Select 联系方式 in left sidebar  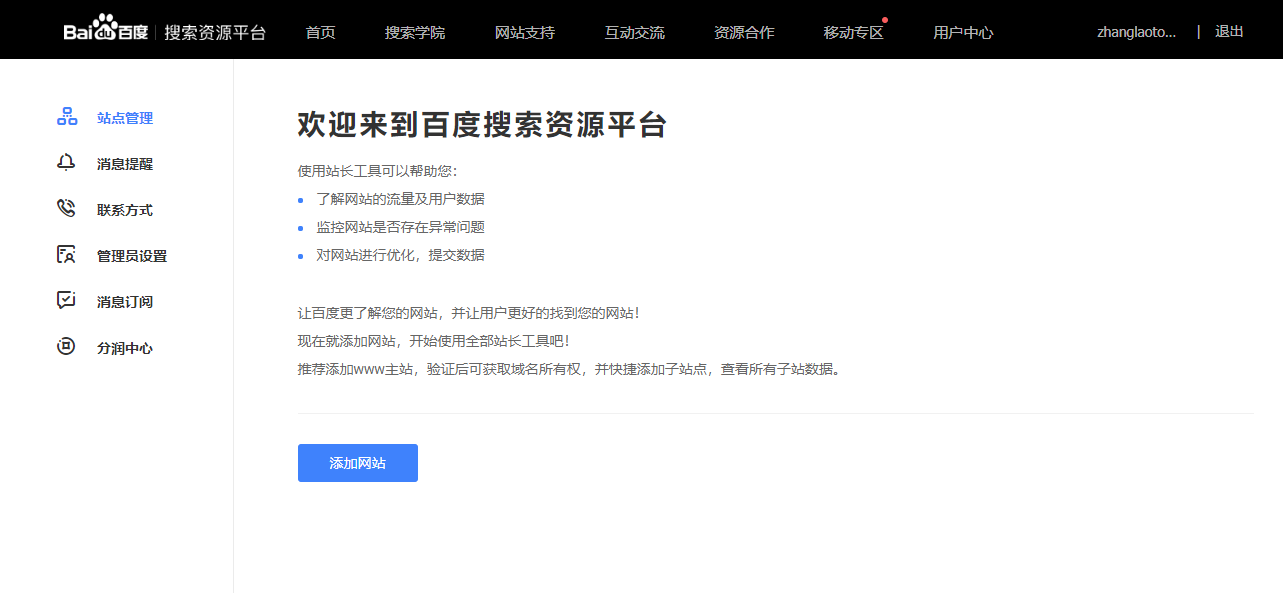pyautogui.click(x=125, y=210)
